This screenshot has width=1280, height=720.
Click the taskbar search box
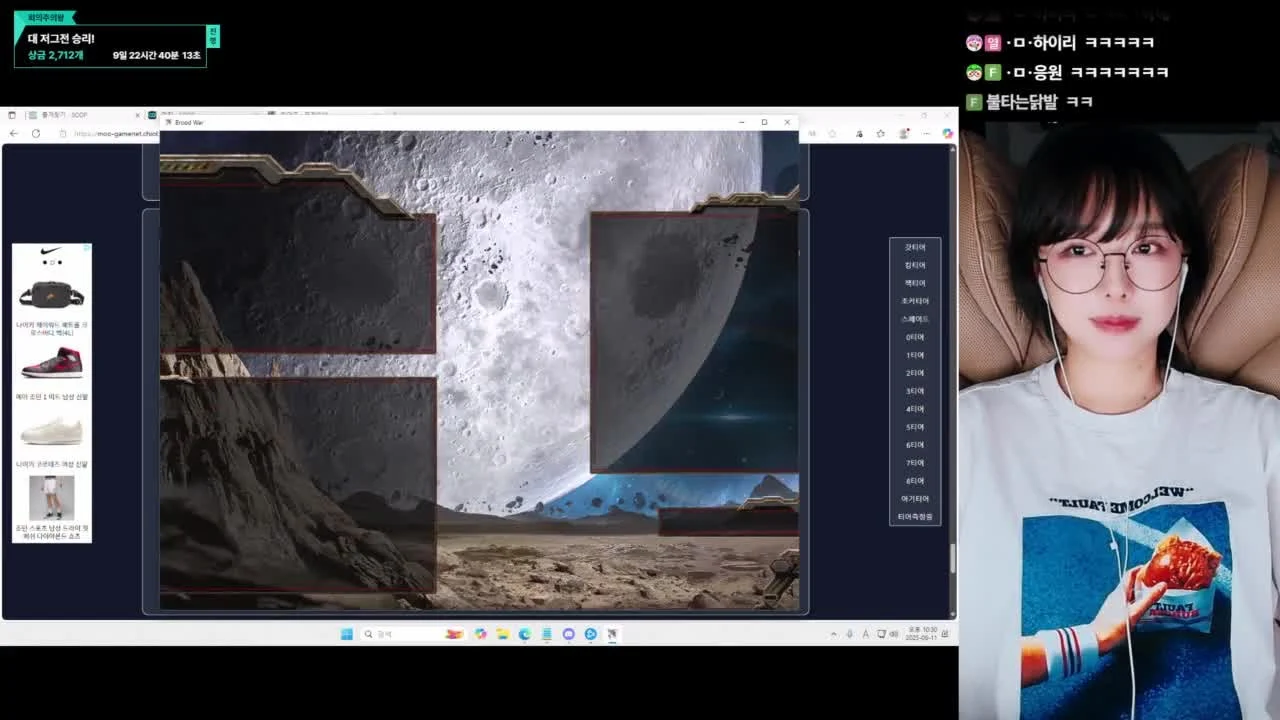point(415,634)
